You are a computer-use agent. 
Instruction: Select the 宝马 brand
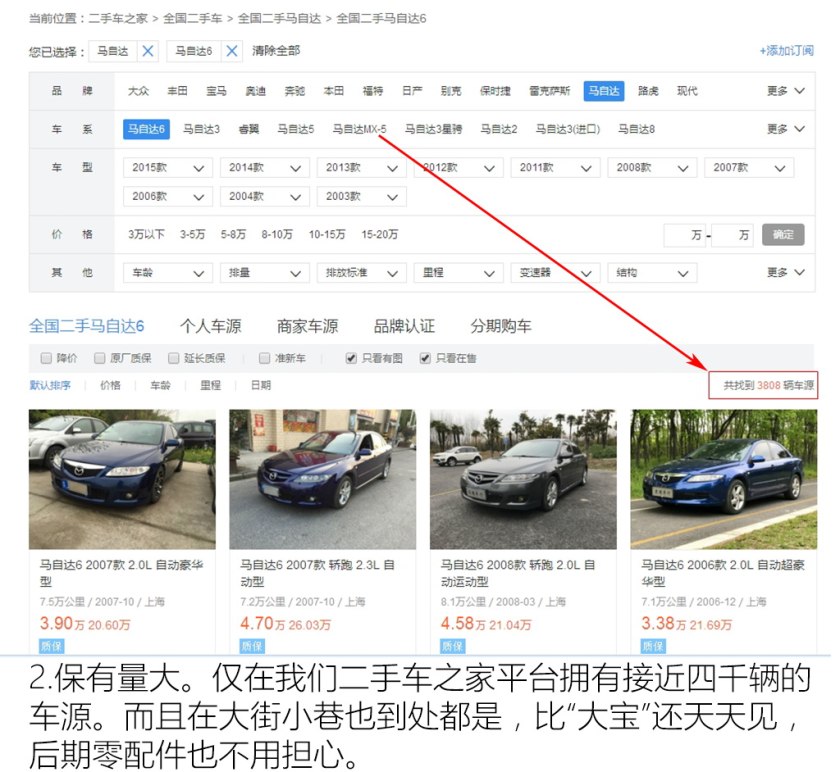click(x=216, y=91)
